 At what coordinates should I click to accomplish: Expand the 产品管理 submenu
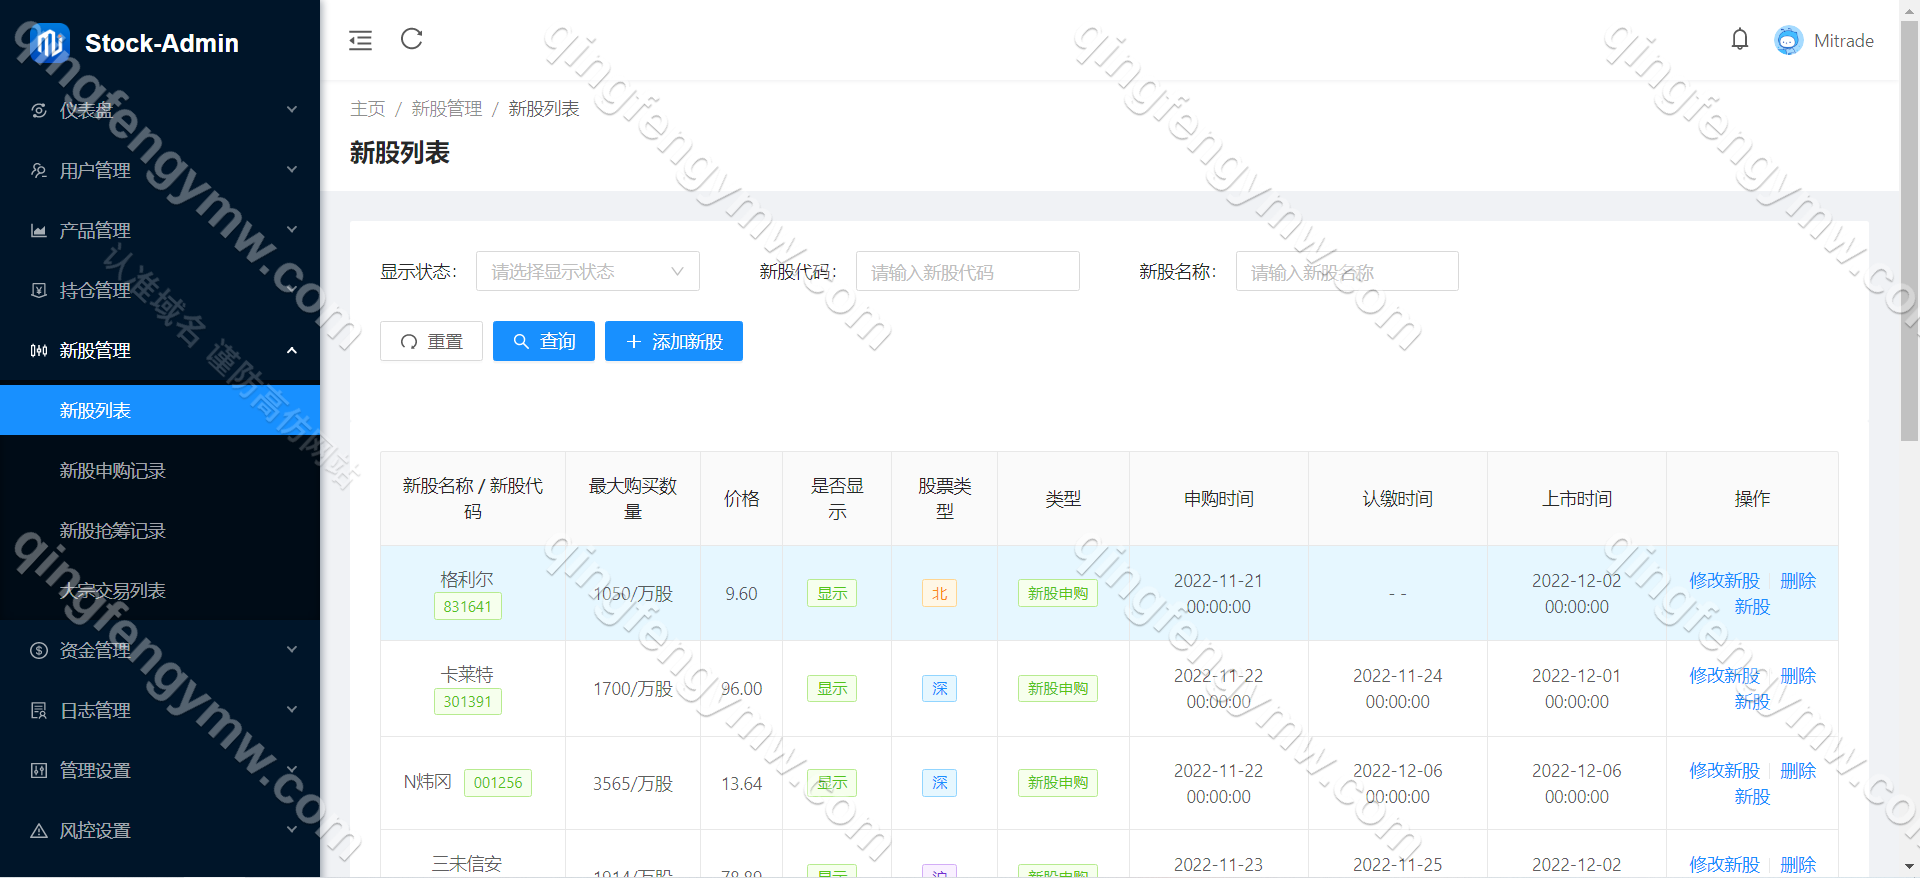coord(160,230)
